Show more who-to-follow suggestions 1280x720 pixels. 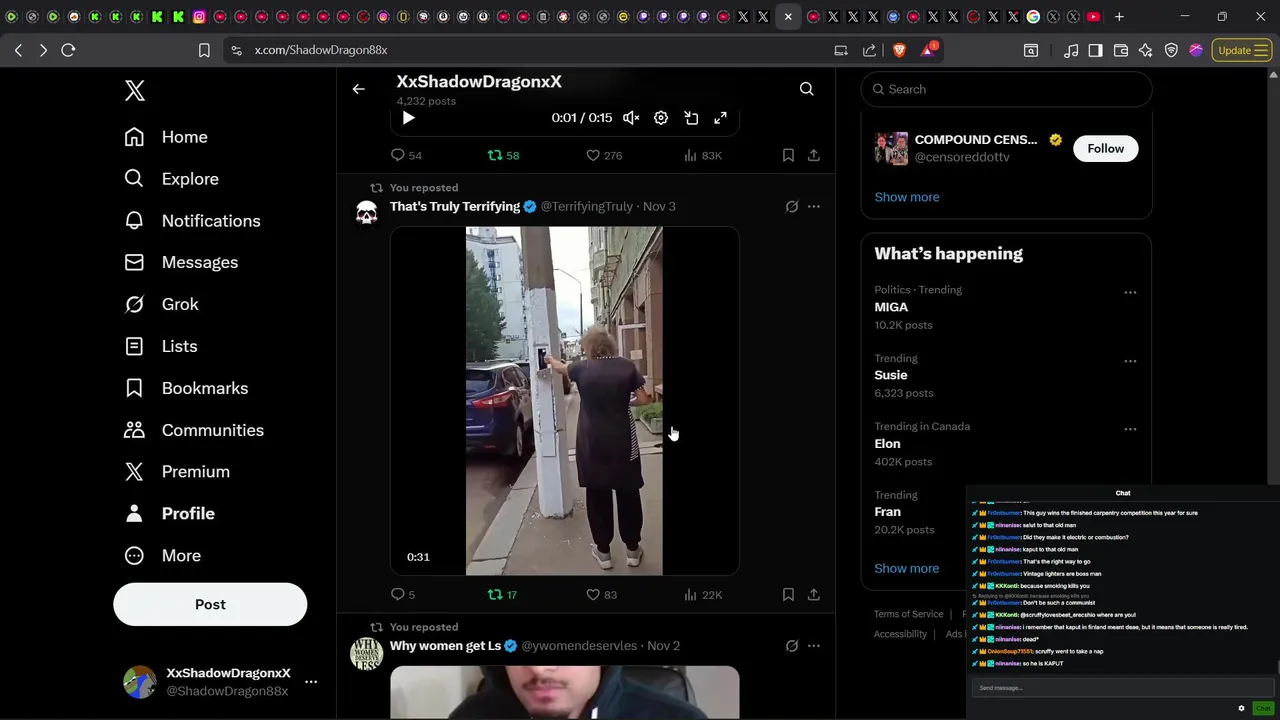(x=906, y=197)
